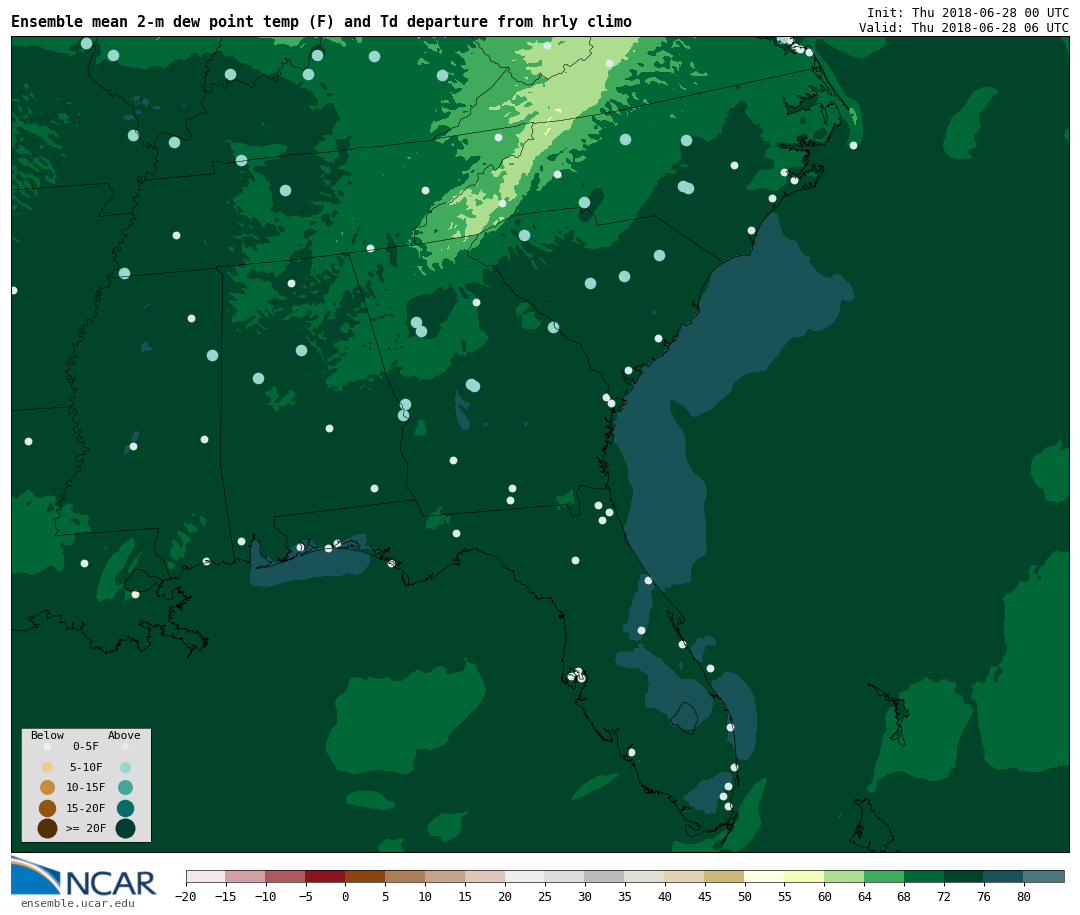The width and height of the screenshot is (1080, 915).
Task: Select the brown 0 to 5 color swatch
Action: point(365,876)
